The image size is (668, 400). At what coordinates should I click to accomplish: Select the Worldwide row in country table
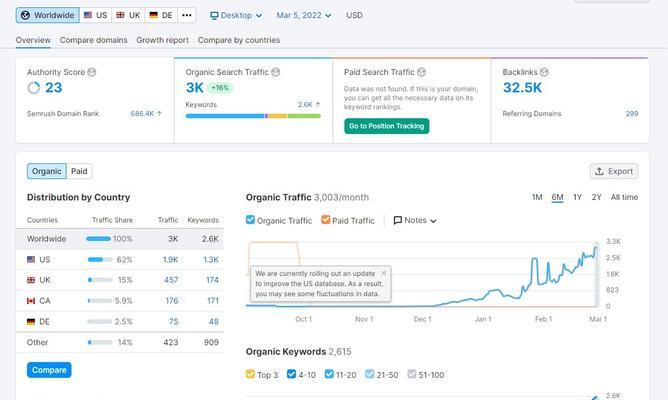pyautogui.click(x=120, y=239)
